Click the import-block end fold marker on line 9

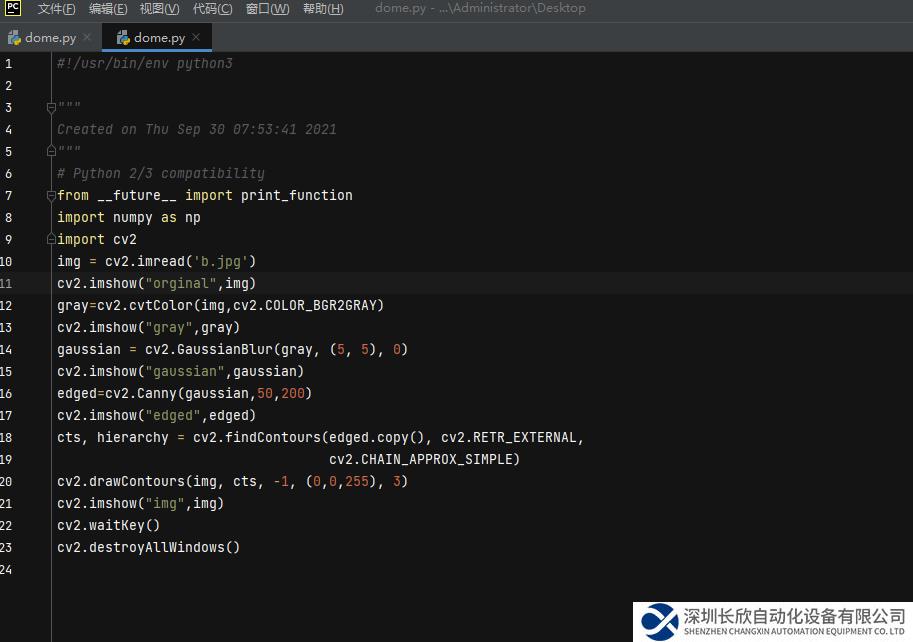(51, 240)
